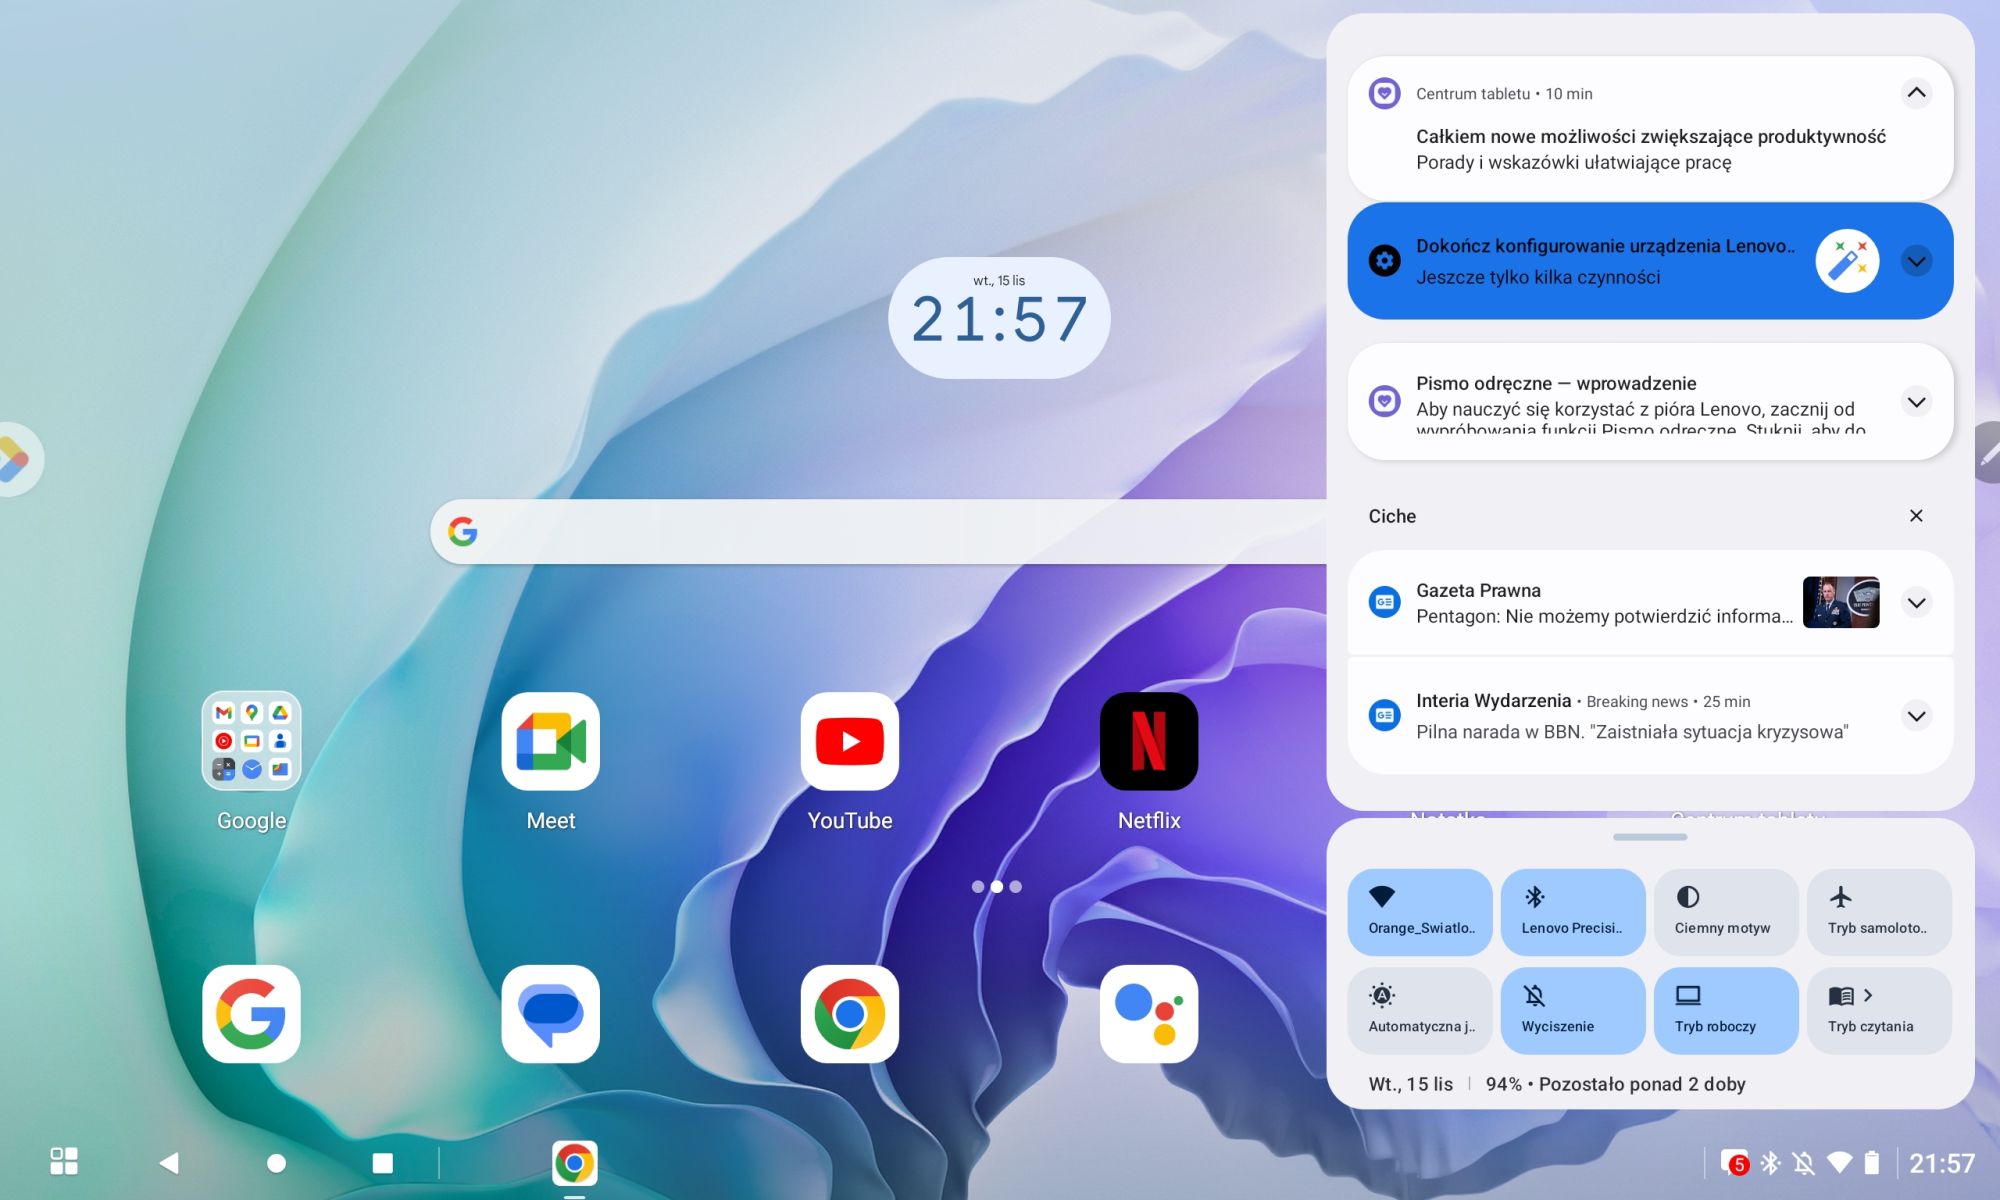Tap the Back navigation button

(x=169, y=1163)
